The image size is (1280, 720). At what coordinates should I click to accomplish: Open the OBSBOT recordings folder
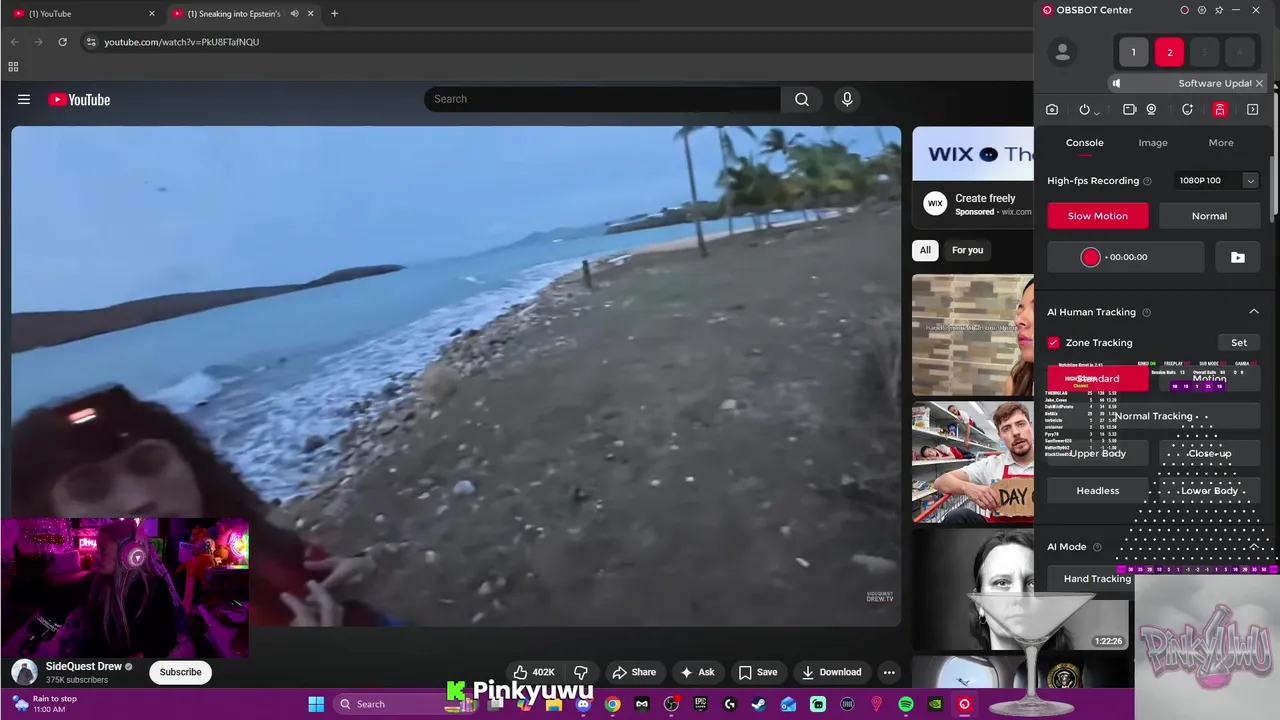pyautogui.click(x=1238, y=257)
